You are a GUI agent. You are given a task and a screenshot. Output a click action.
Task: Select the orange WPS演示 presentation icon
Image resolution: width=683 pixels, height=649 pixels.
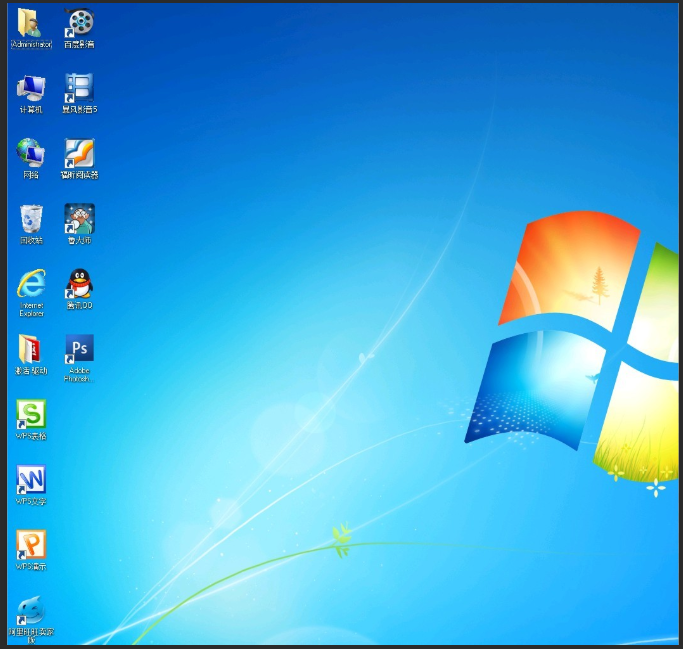click(31, 545)
